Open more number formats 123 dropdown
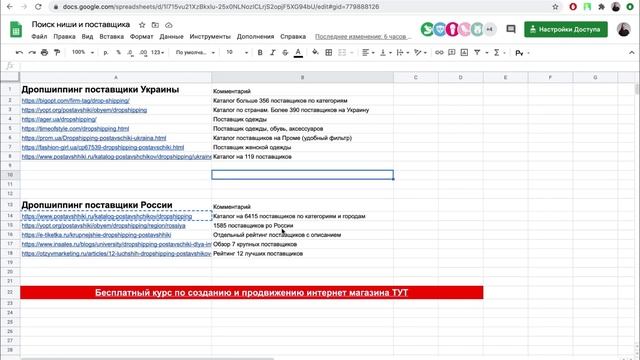 tap(157, 53)
